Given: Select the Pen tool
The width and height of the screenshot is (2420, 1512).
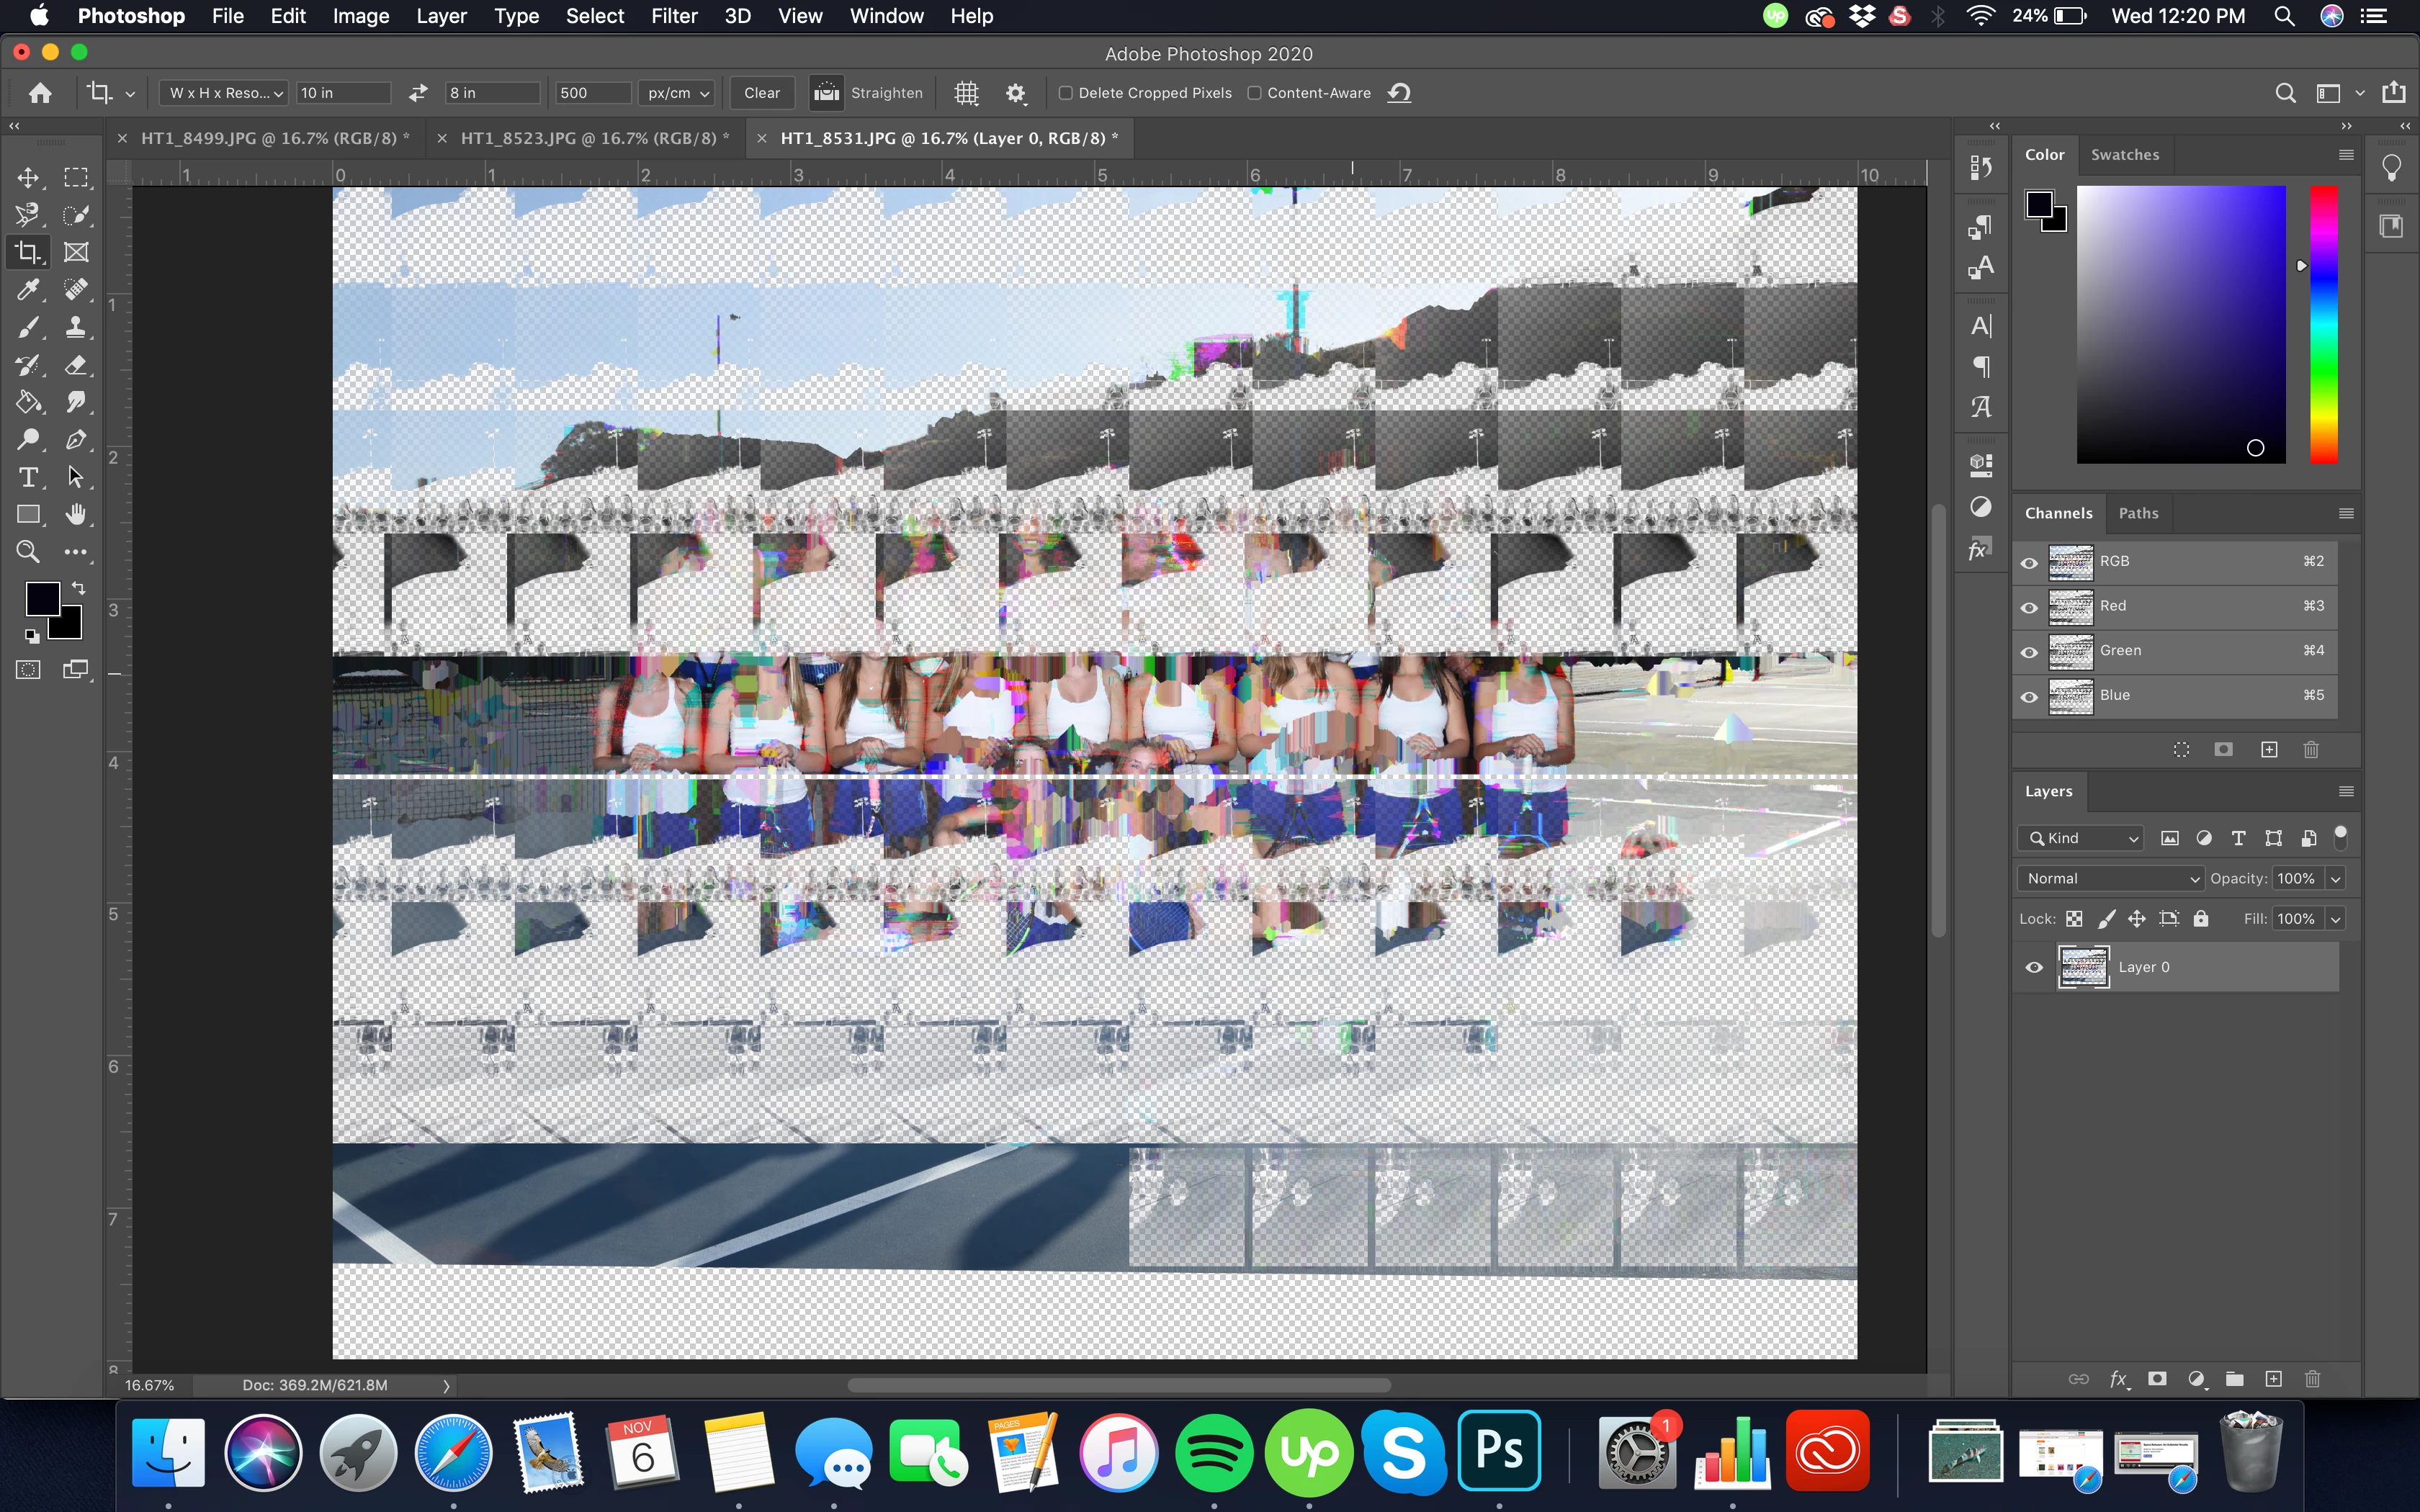Looking at the screenshot, I should tap(76, 440).
